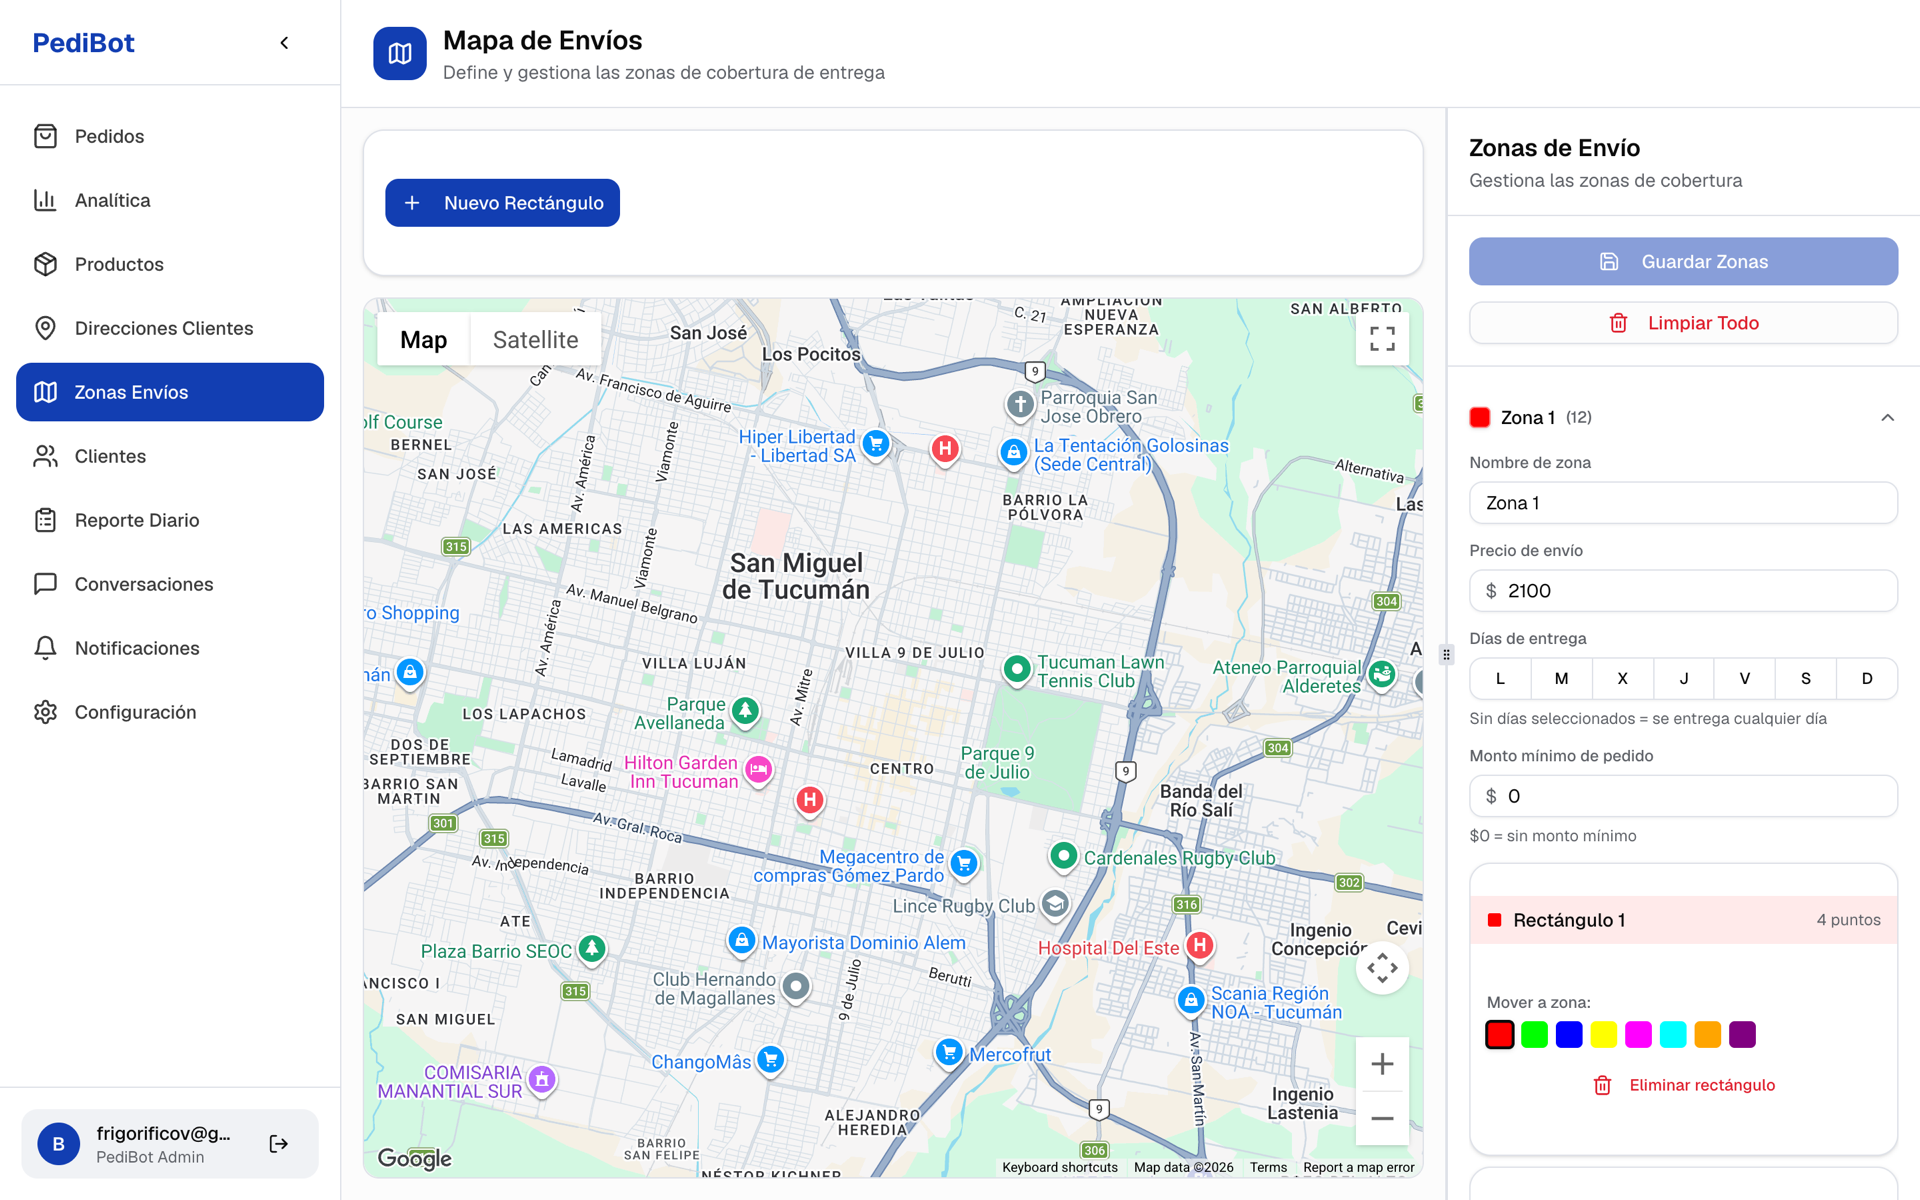This screenshot has width=1920, height=1200.
Task: Toggle Tuesday (M) delivery day
Action: click(x=1561, y=678)
